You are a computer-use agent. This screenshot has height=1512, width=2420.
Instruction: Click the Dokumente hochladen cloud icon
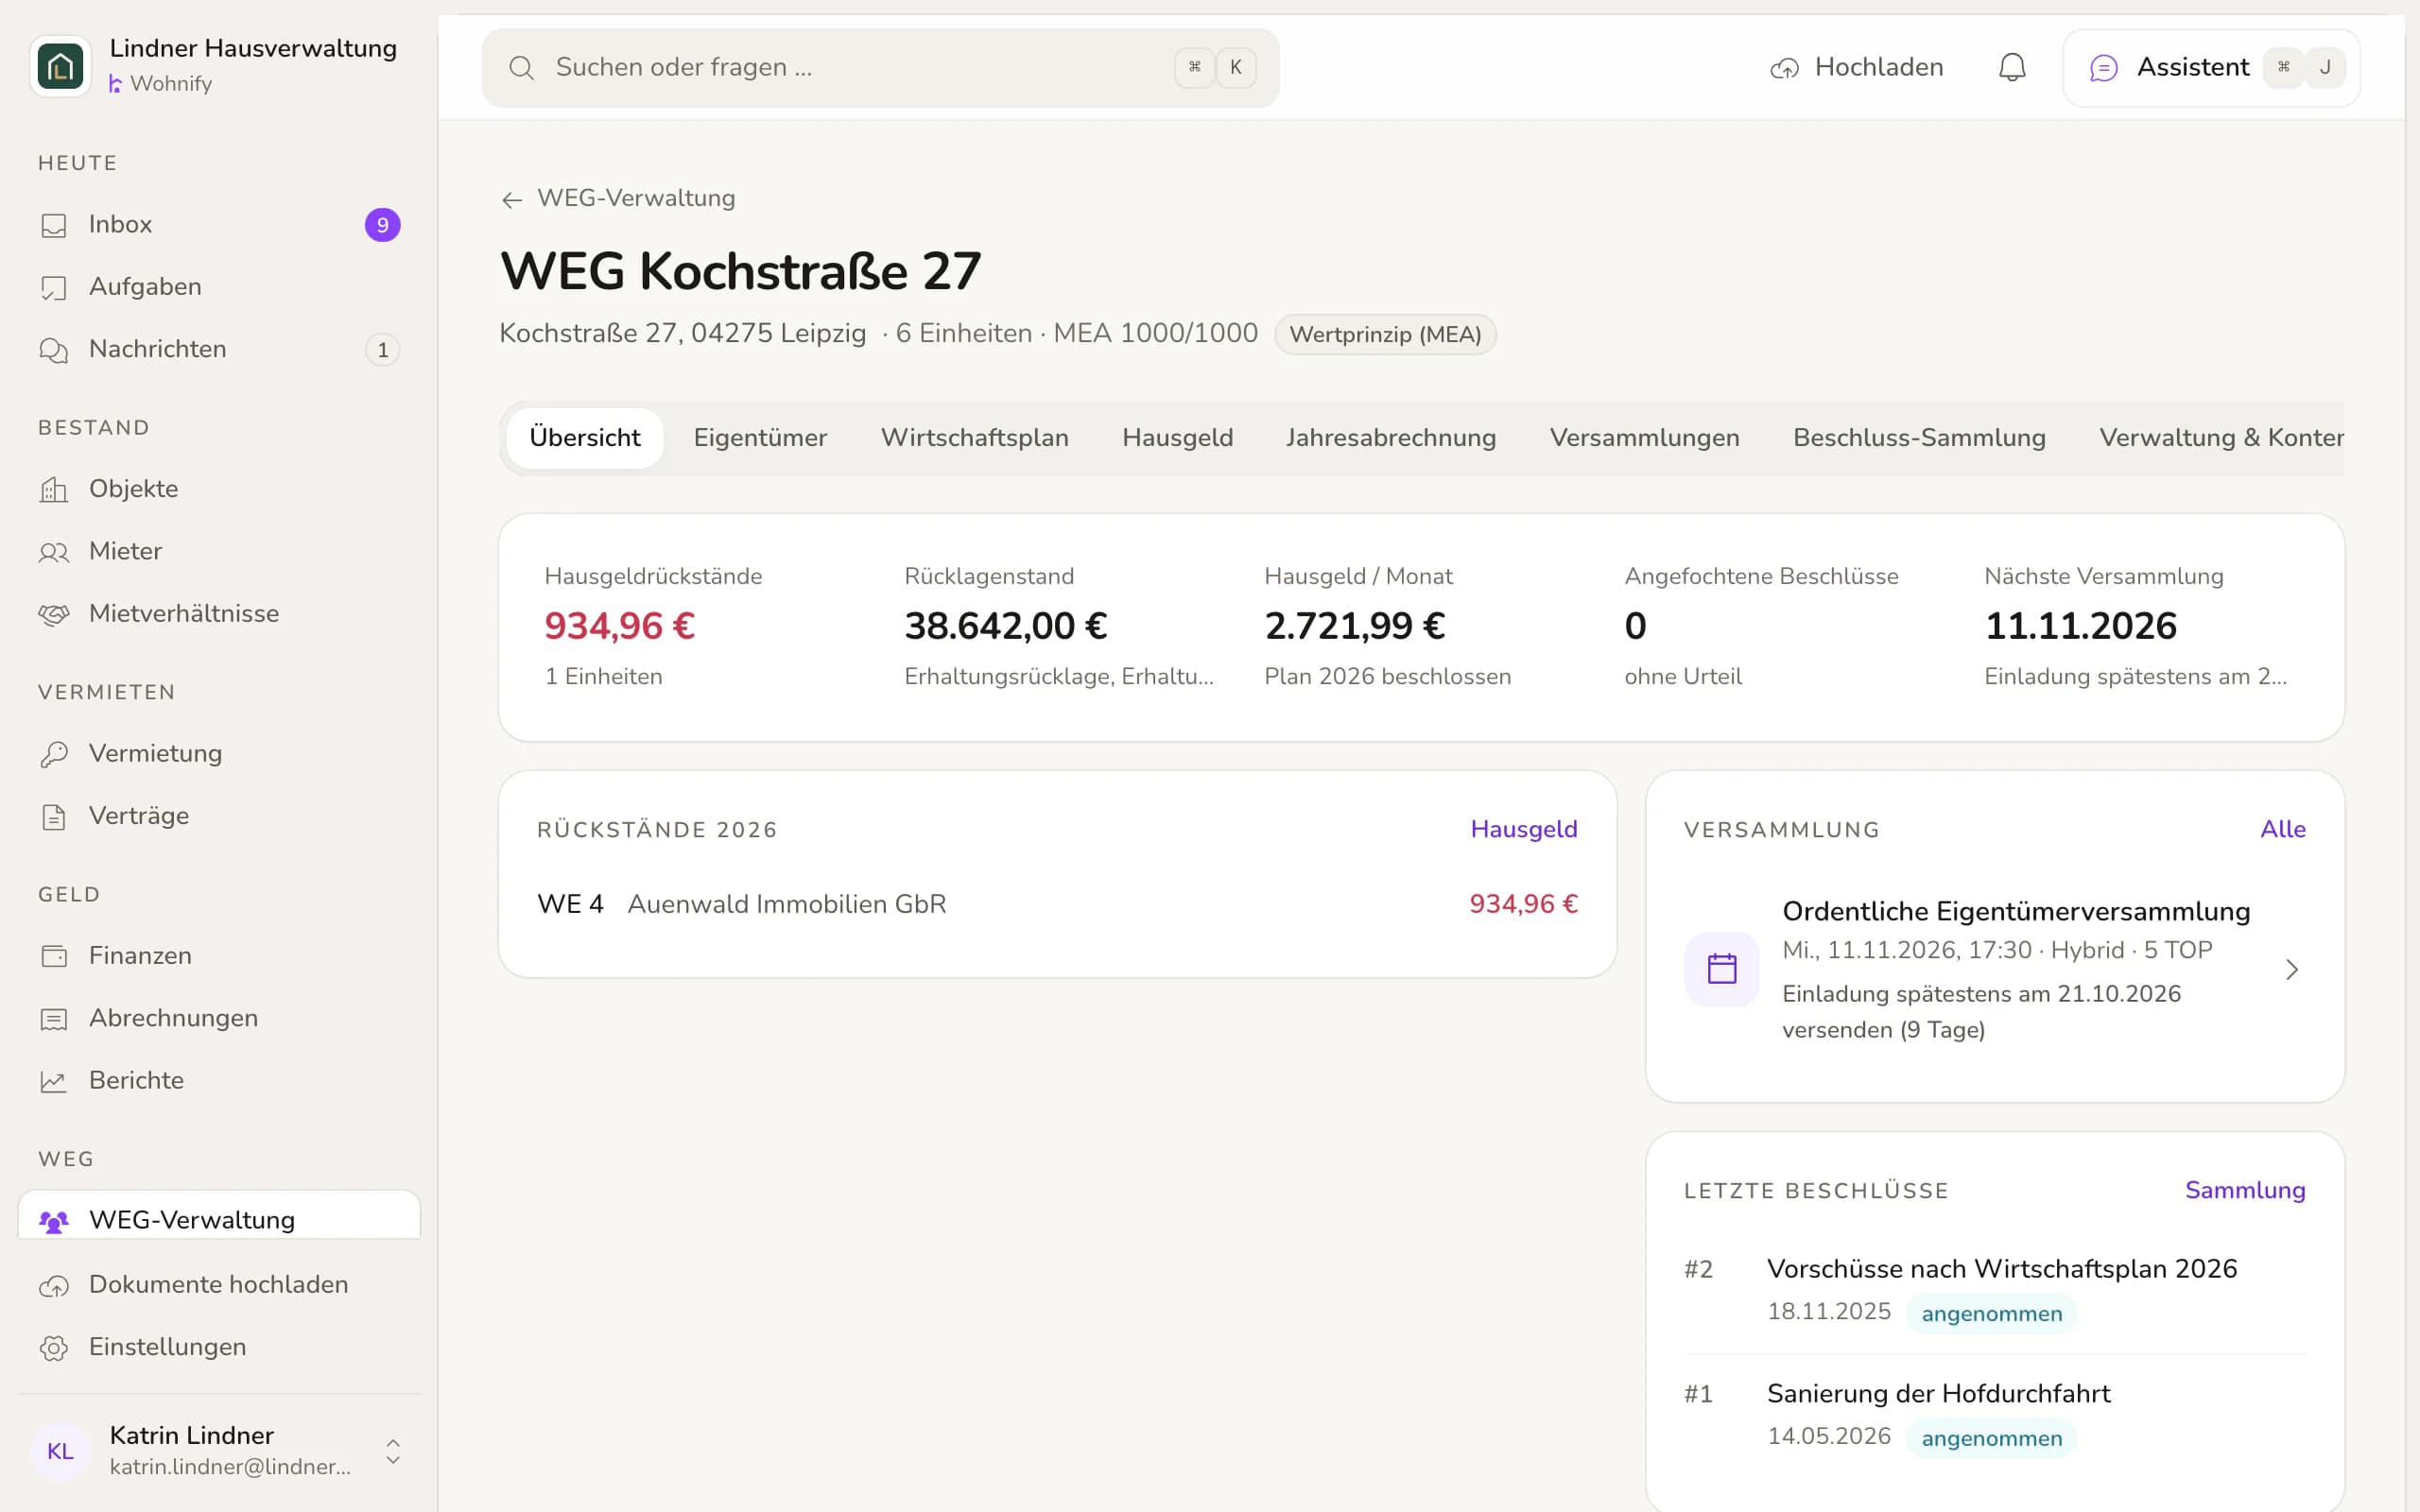54,1286
